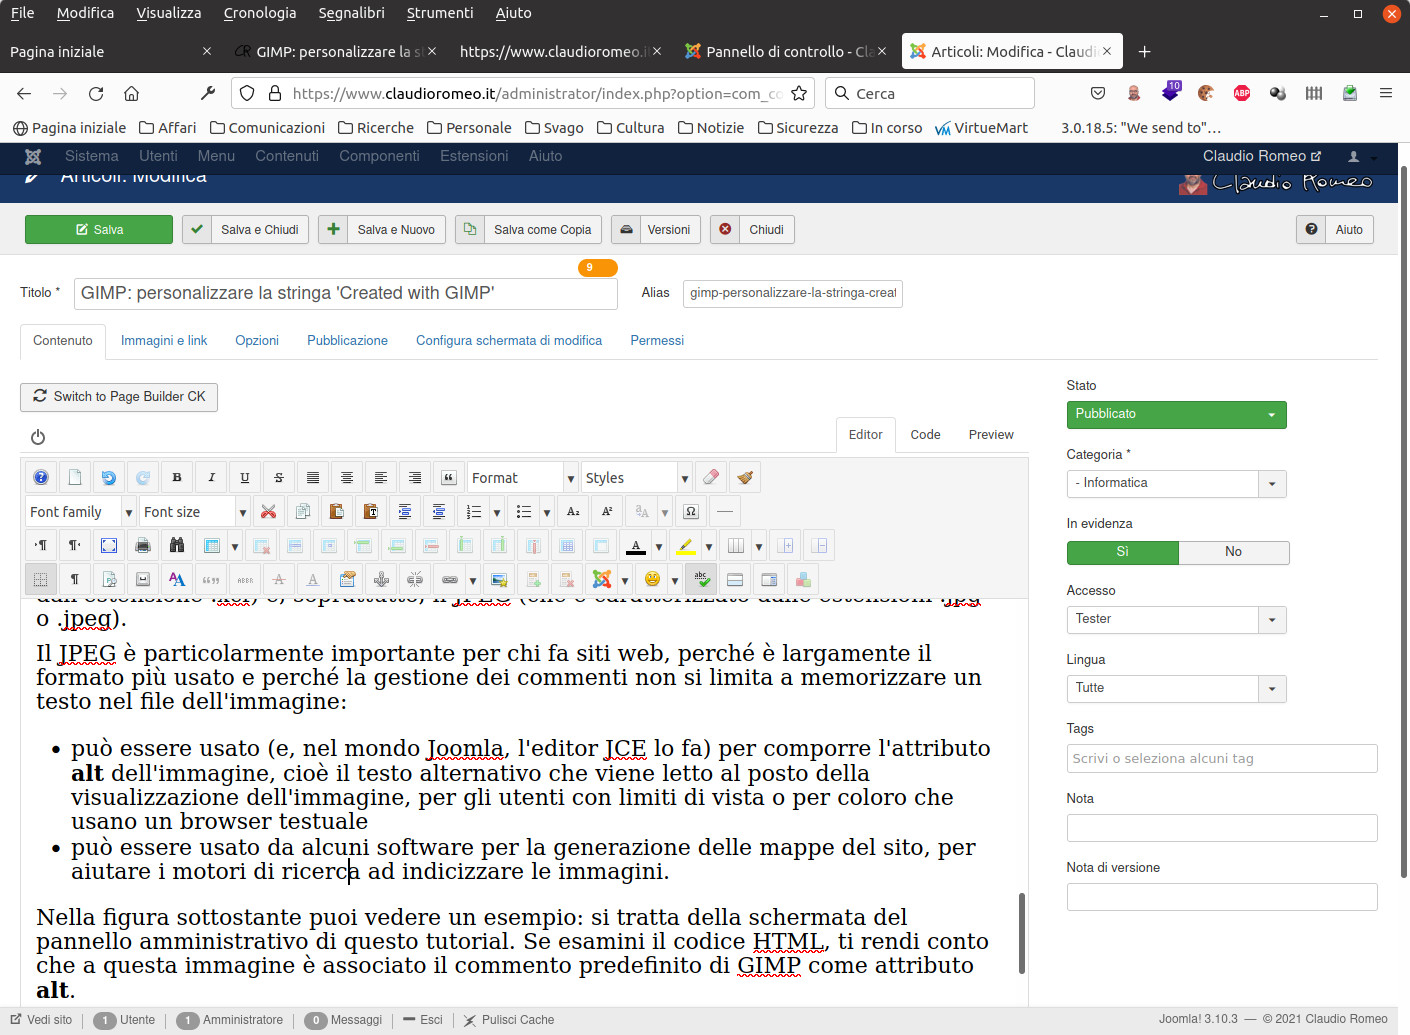This screenshot has height=1035, width=1410.
Task: Open Joomla Componenti menu
Action: point(379,156)
